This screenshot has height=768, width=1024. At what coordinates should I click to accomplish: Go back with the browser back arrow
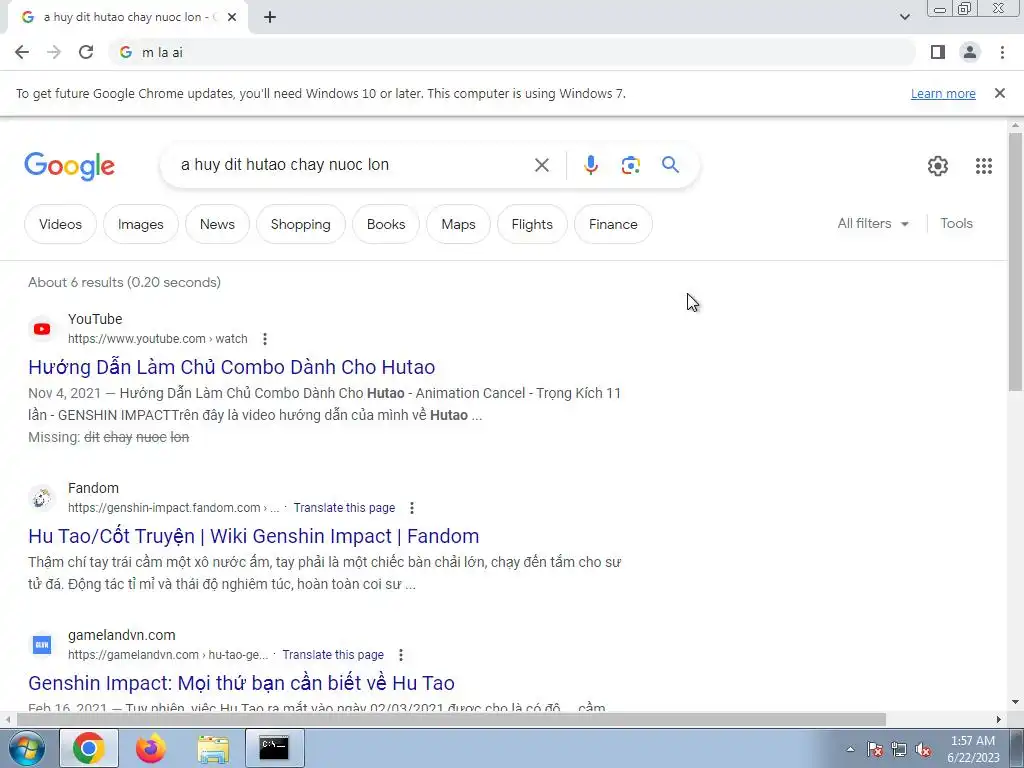tap(22, 52)
